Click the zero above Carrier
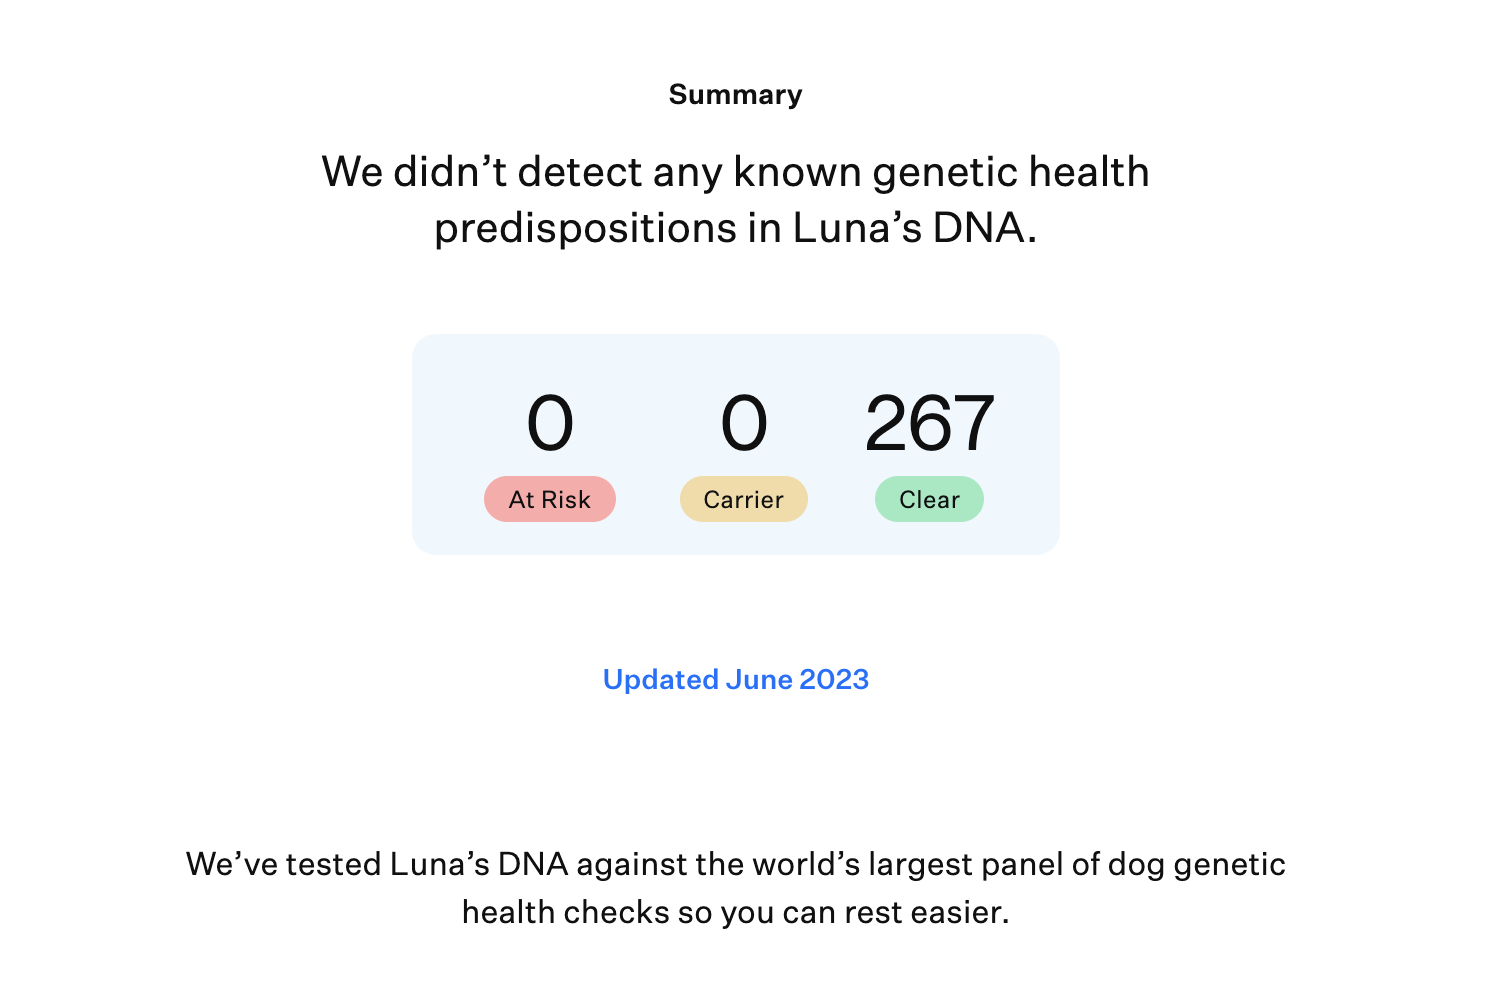This screenshot has width=1486, height=1002. pos(744,423)
